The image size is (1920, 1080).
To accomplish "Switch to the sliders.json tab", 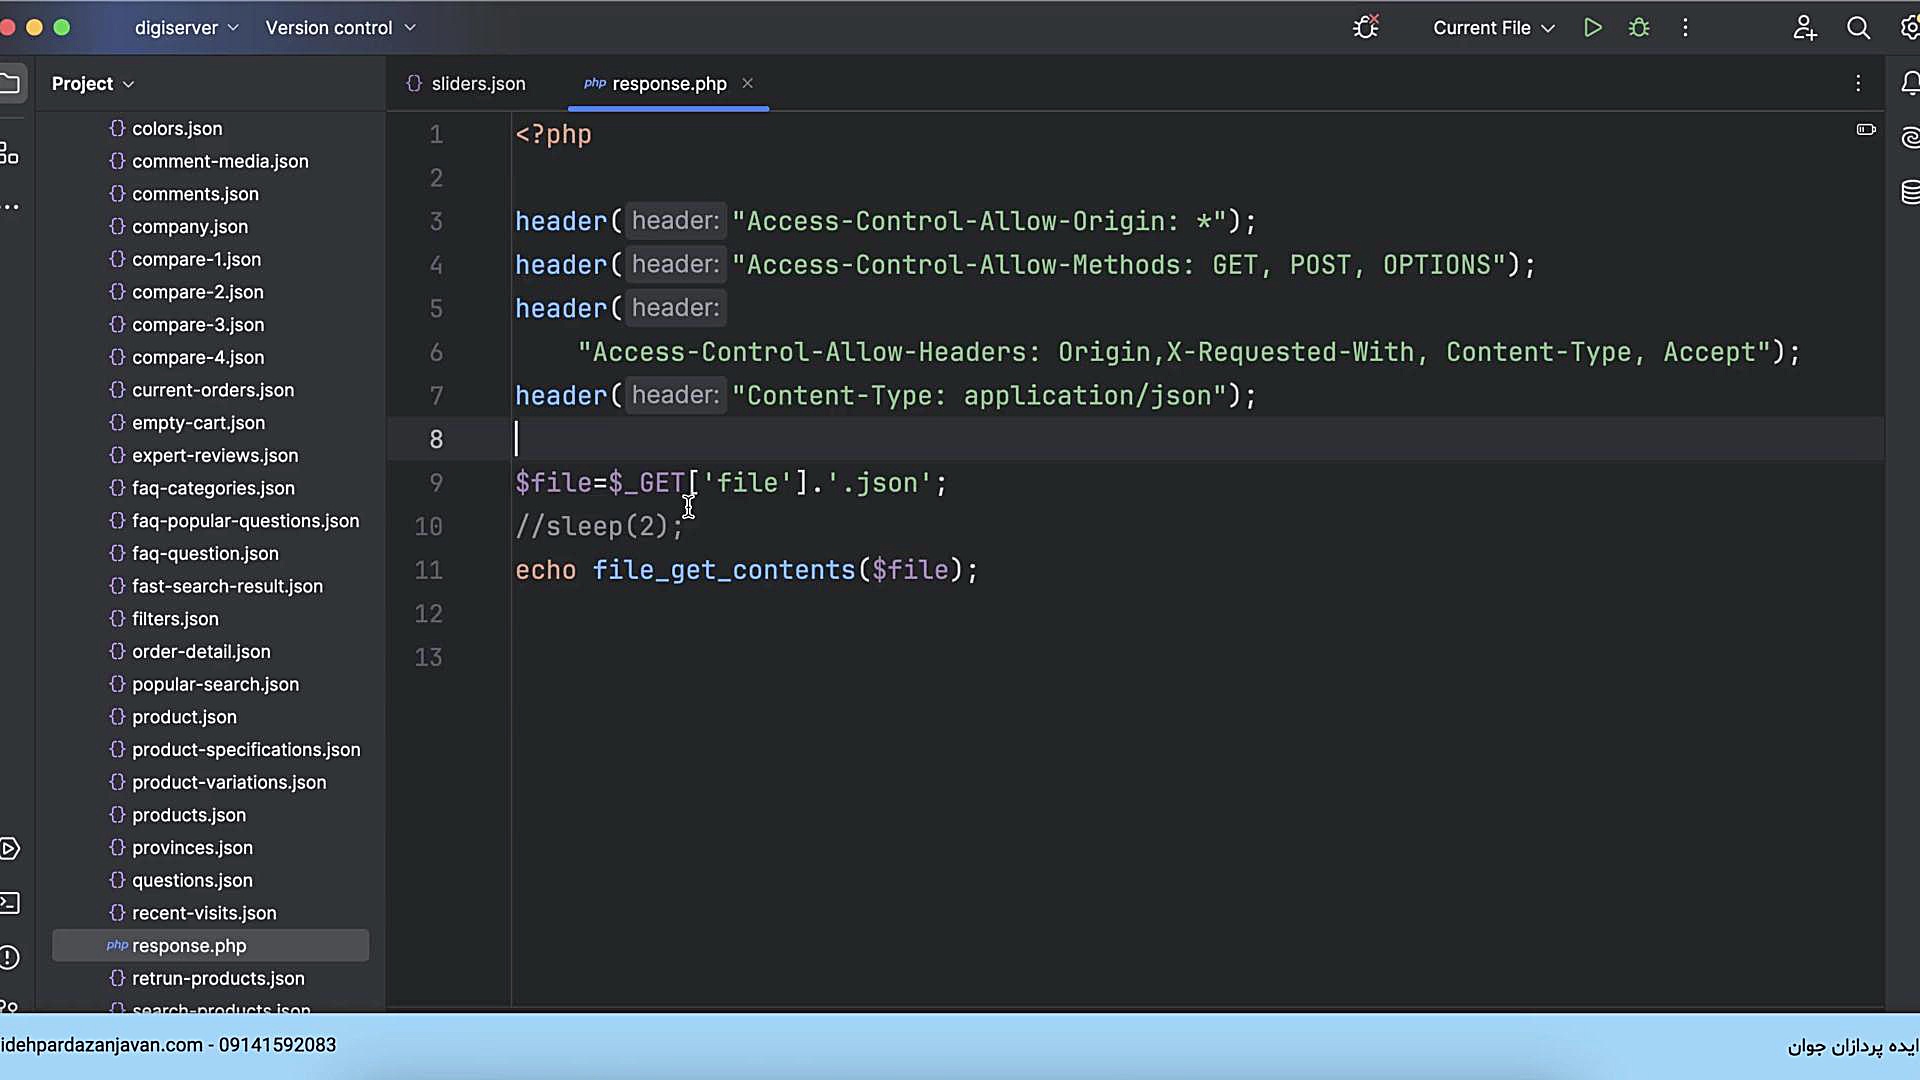I will (x=466, y=84).
